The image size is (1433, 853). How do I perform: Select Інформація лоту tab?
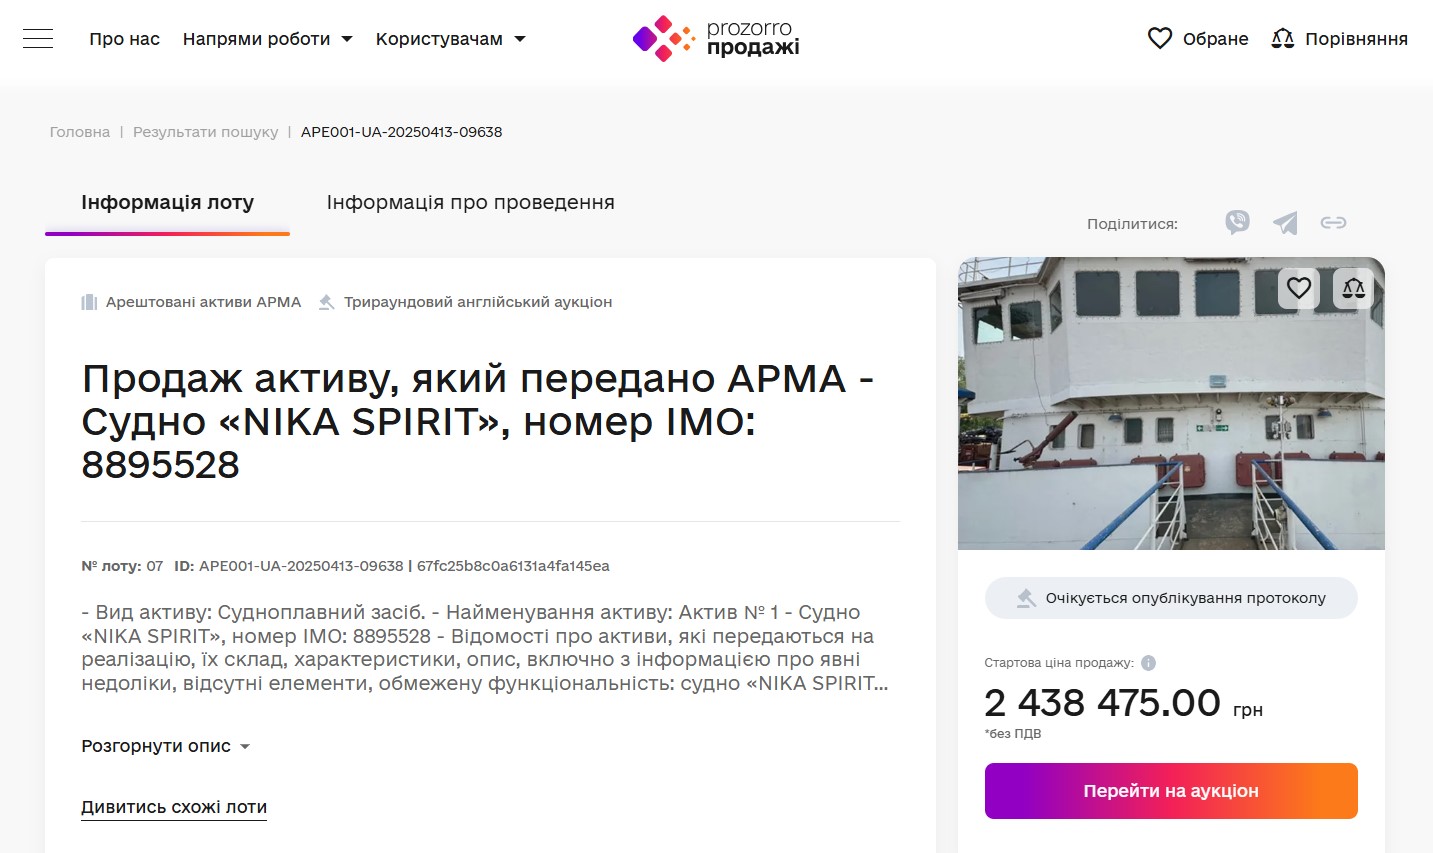click(168, 203)
